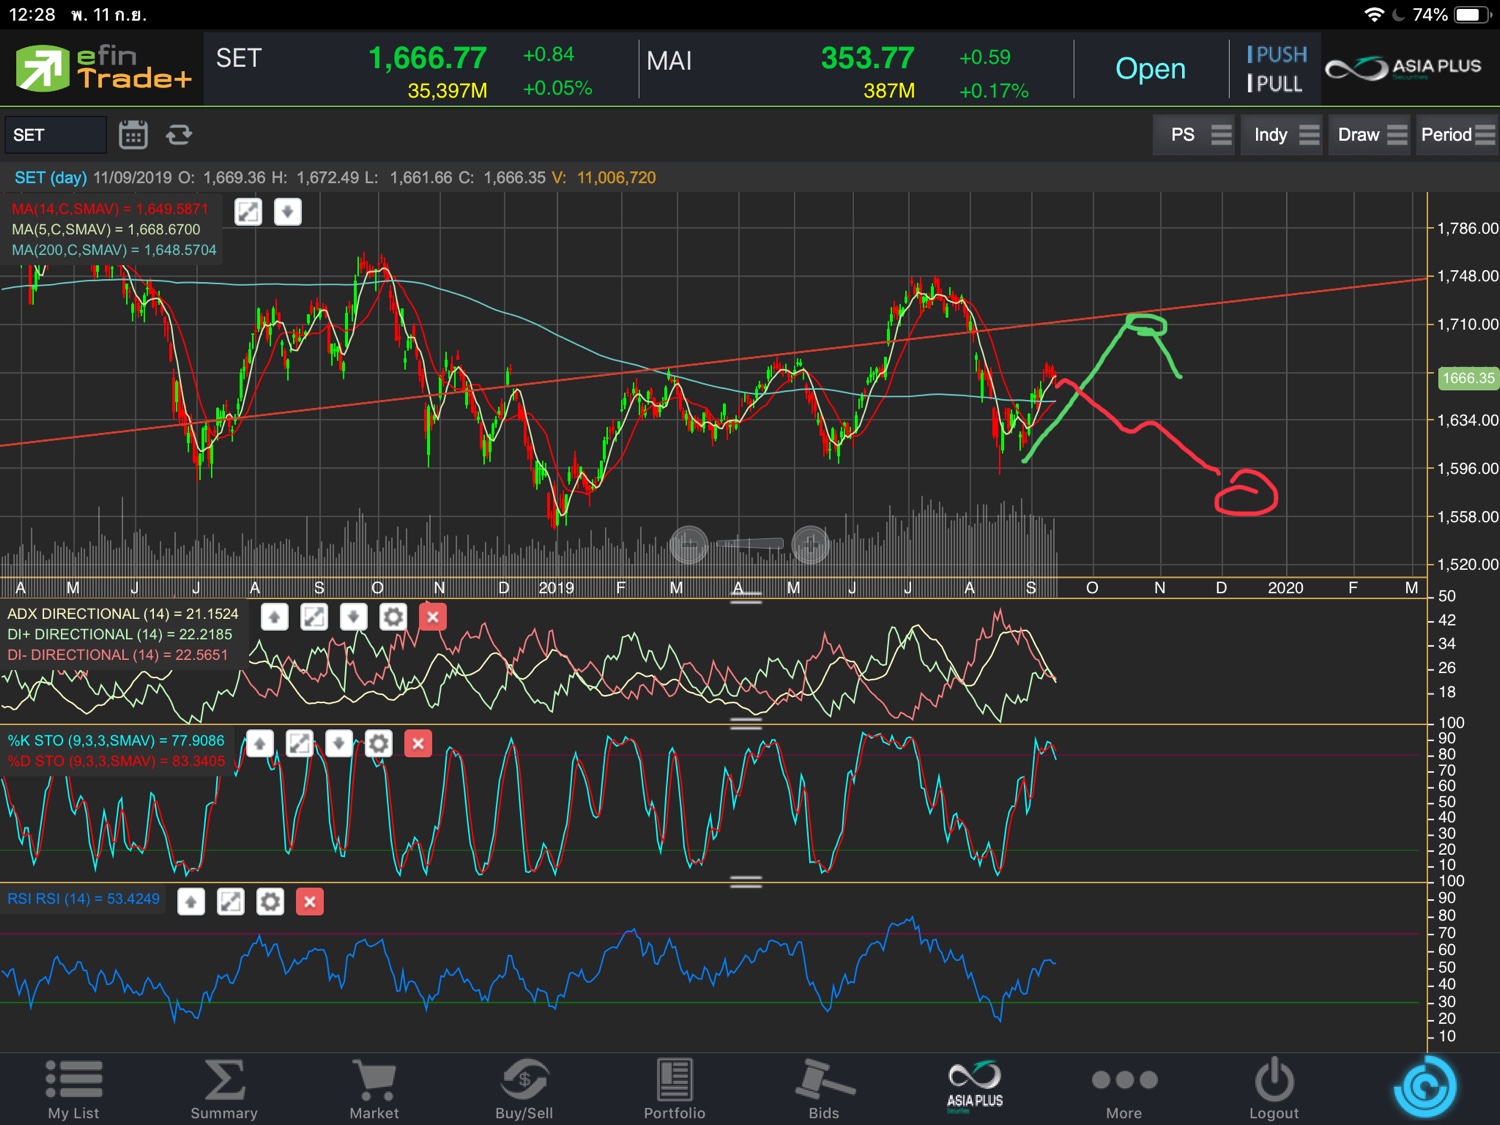This screenshot has width=1500, height=1125.
Task: Open the Period selection menu
Action: [1457, 135]
